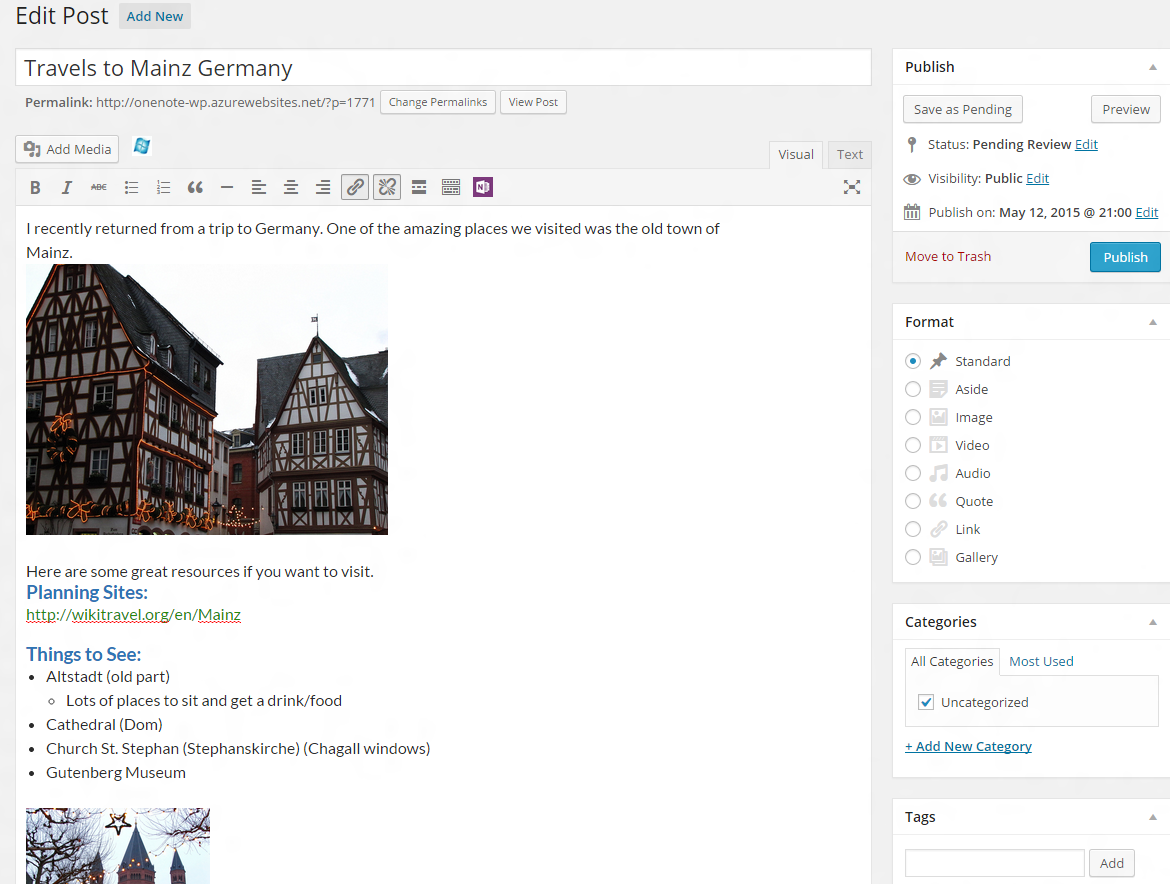Click the OneNote toolbar icon
The image size is (1170, 884).
tap(483, 187)
